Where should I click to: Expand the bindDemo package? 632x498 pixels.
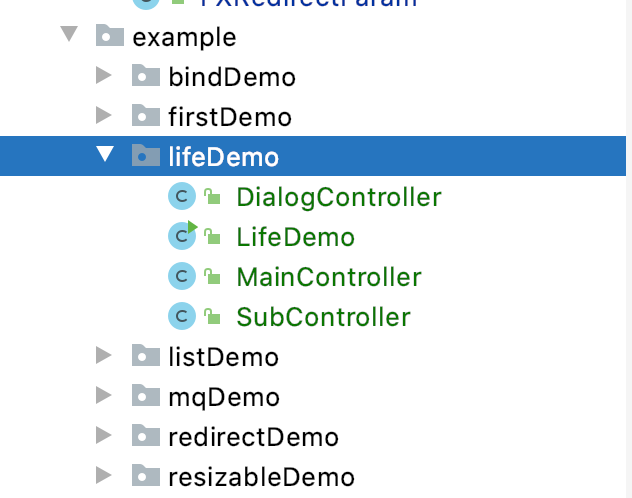[x=104, y=76]
